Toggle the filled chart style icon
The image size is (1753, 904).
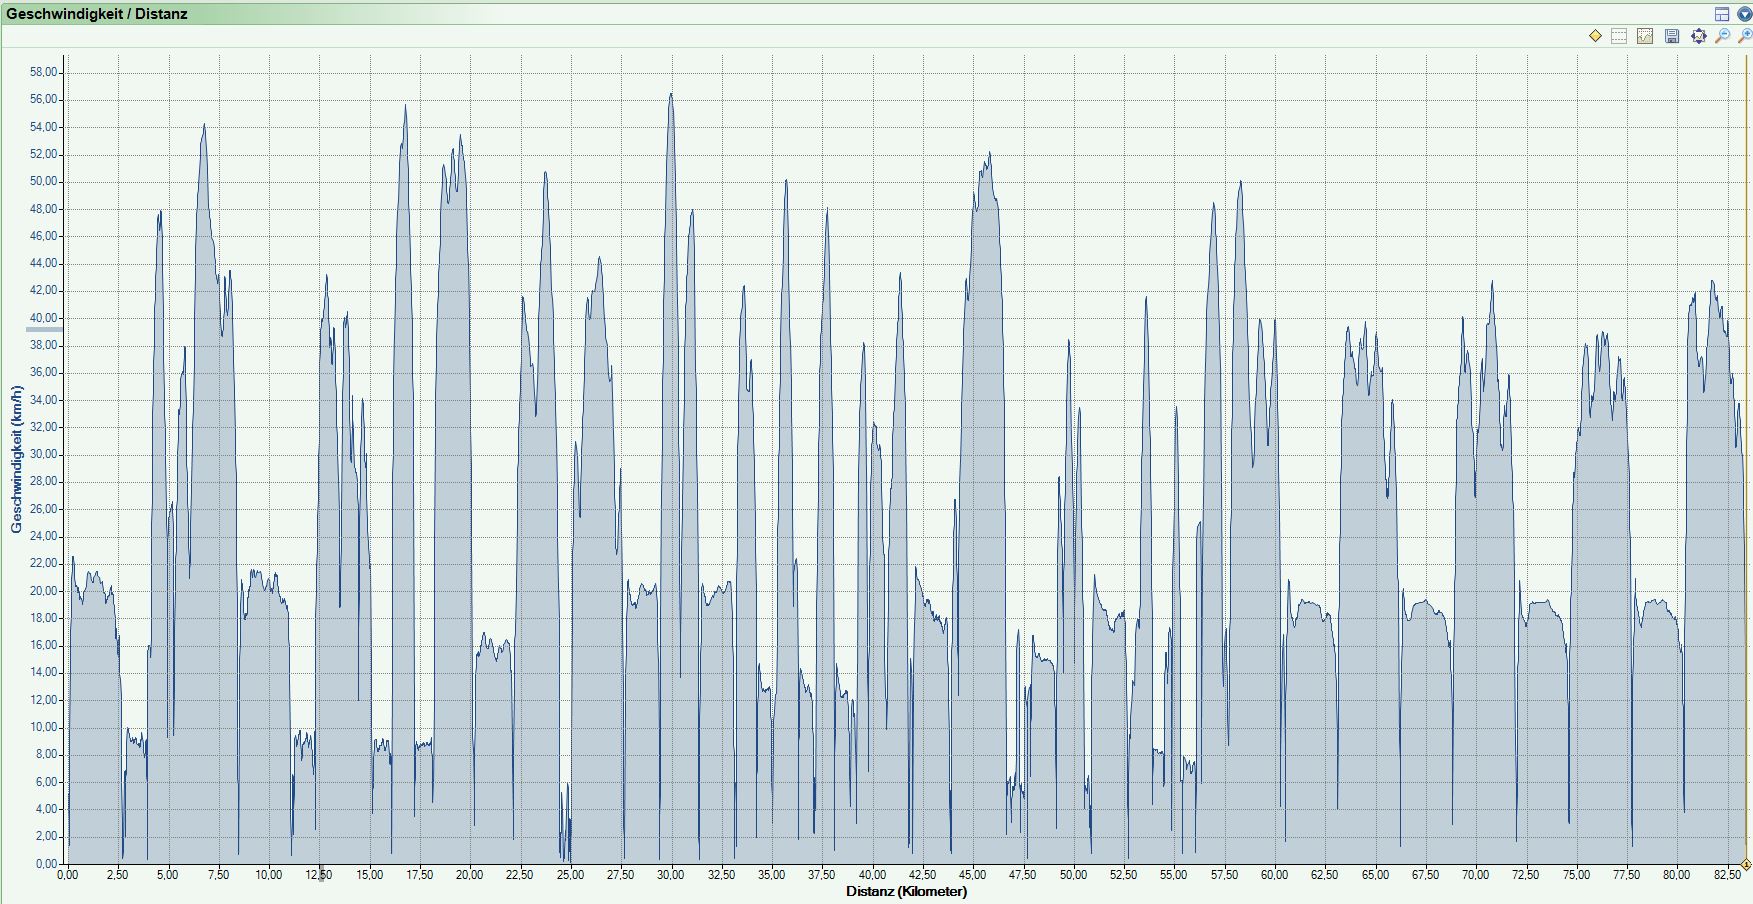tap(1645, 36)
